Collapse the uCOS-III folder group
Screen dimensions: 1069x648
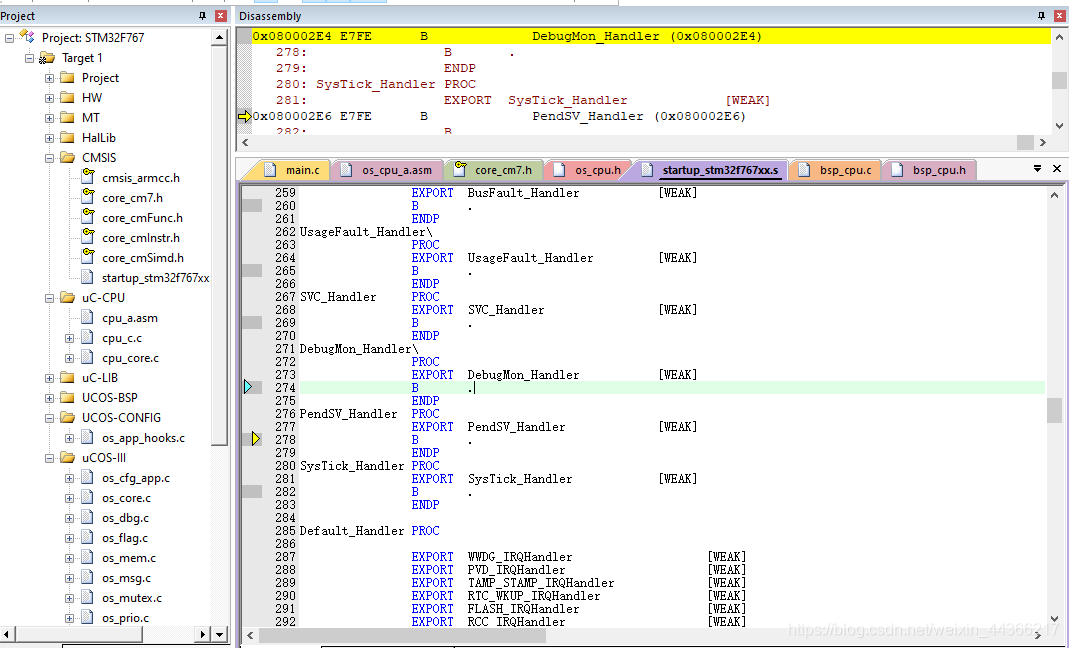coord(49,458)
